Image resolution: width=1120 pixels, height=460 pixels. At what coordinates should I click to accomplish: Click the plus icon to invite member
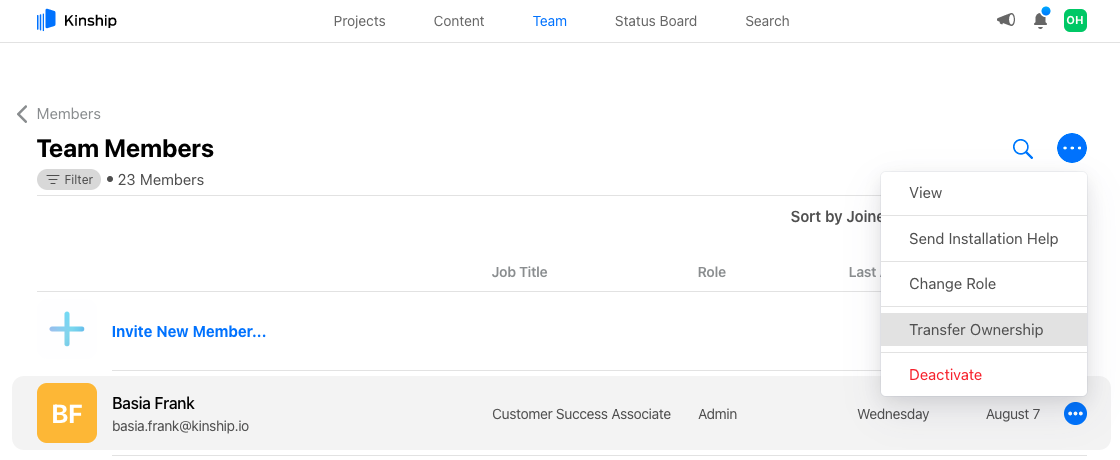point(67,330)
